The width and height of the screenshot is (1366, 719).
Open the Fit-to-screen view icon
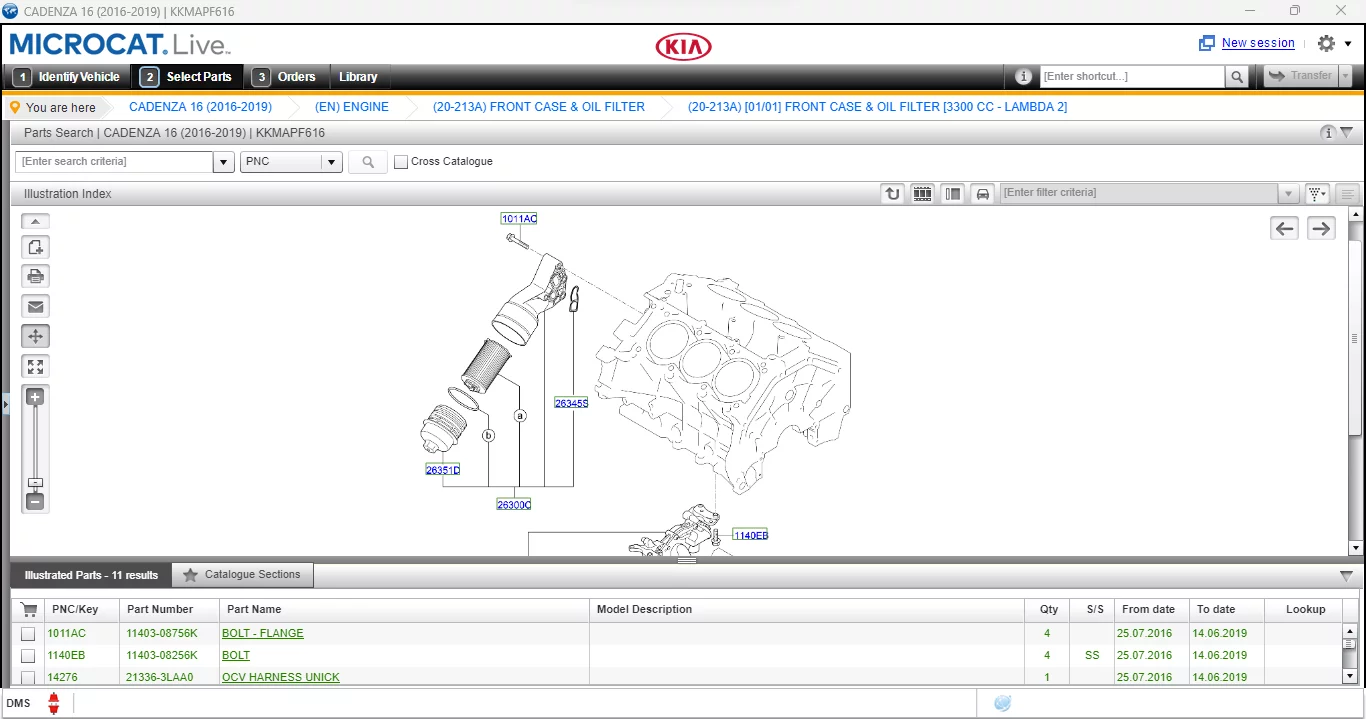tap(35, 366)
